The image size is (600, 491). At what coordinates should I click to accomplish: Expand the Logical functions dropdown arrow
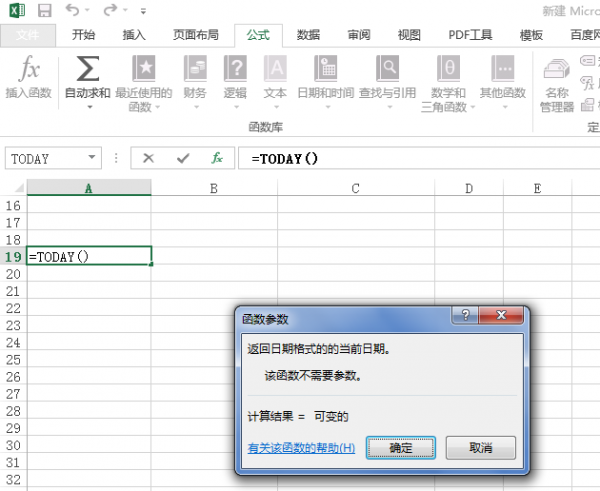236,108
